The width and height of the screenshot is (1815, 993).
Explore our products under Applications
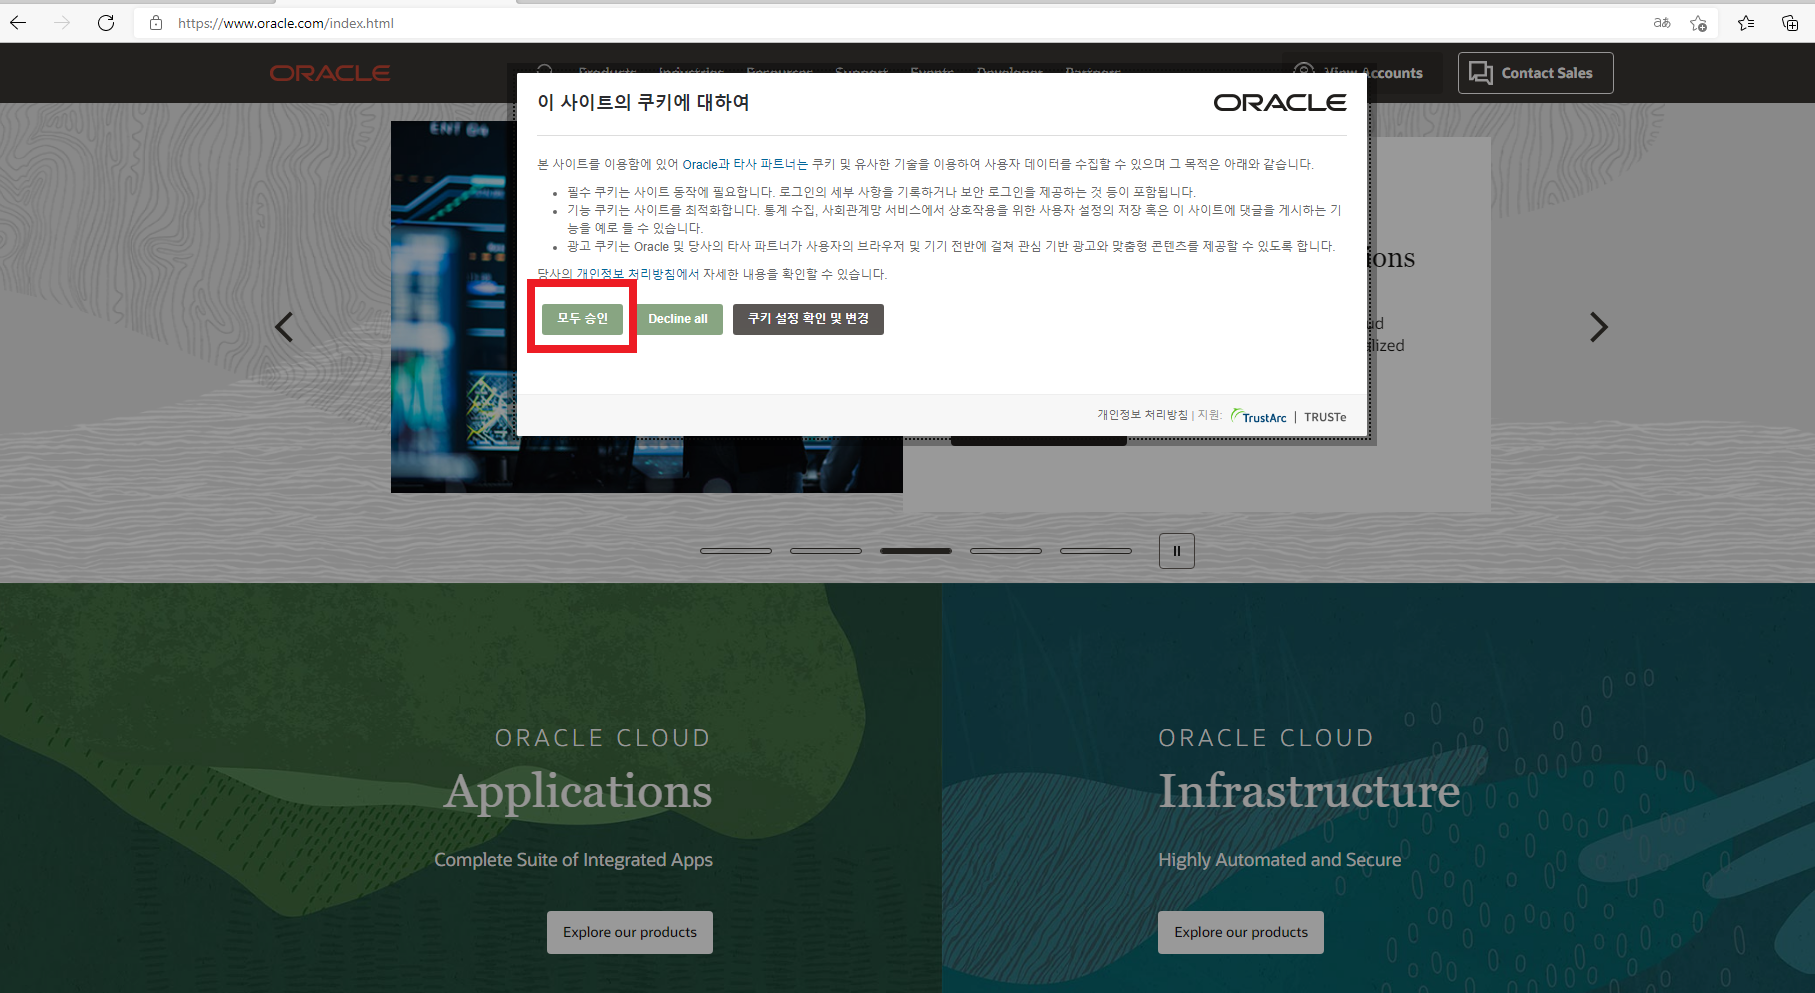point(630,932)
